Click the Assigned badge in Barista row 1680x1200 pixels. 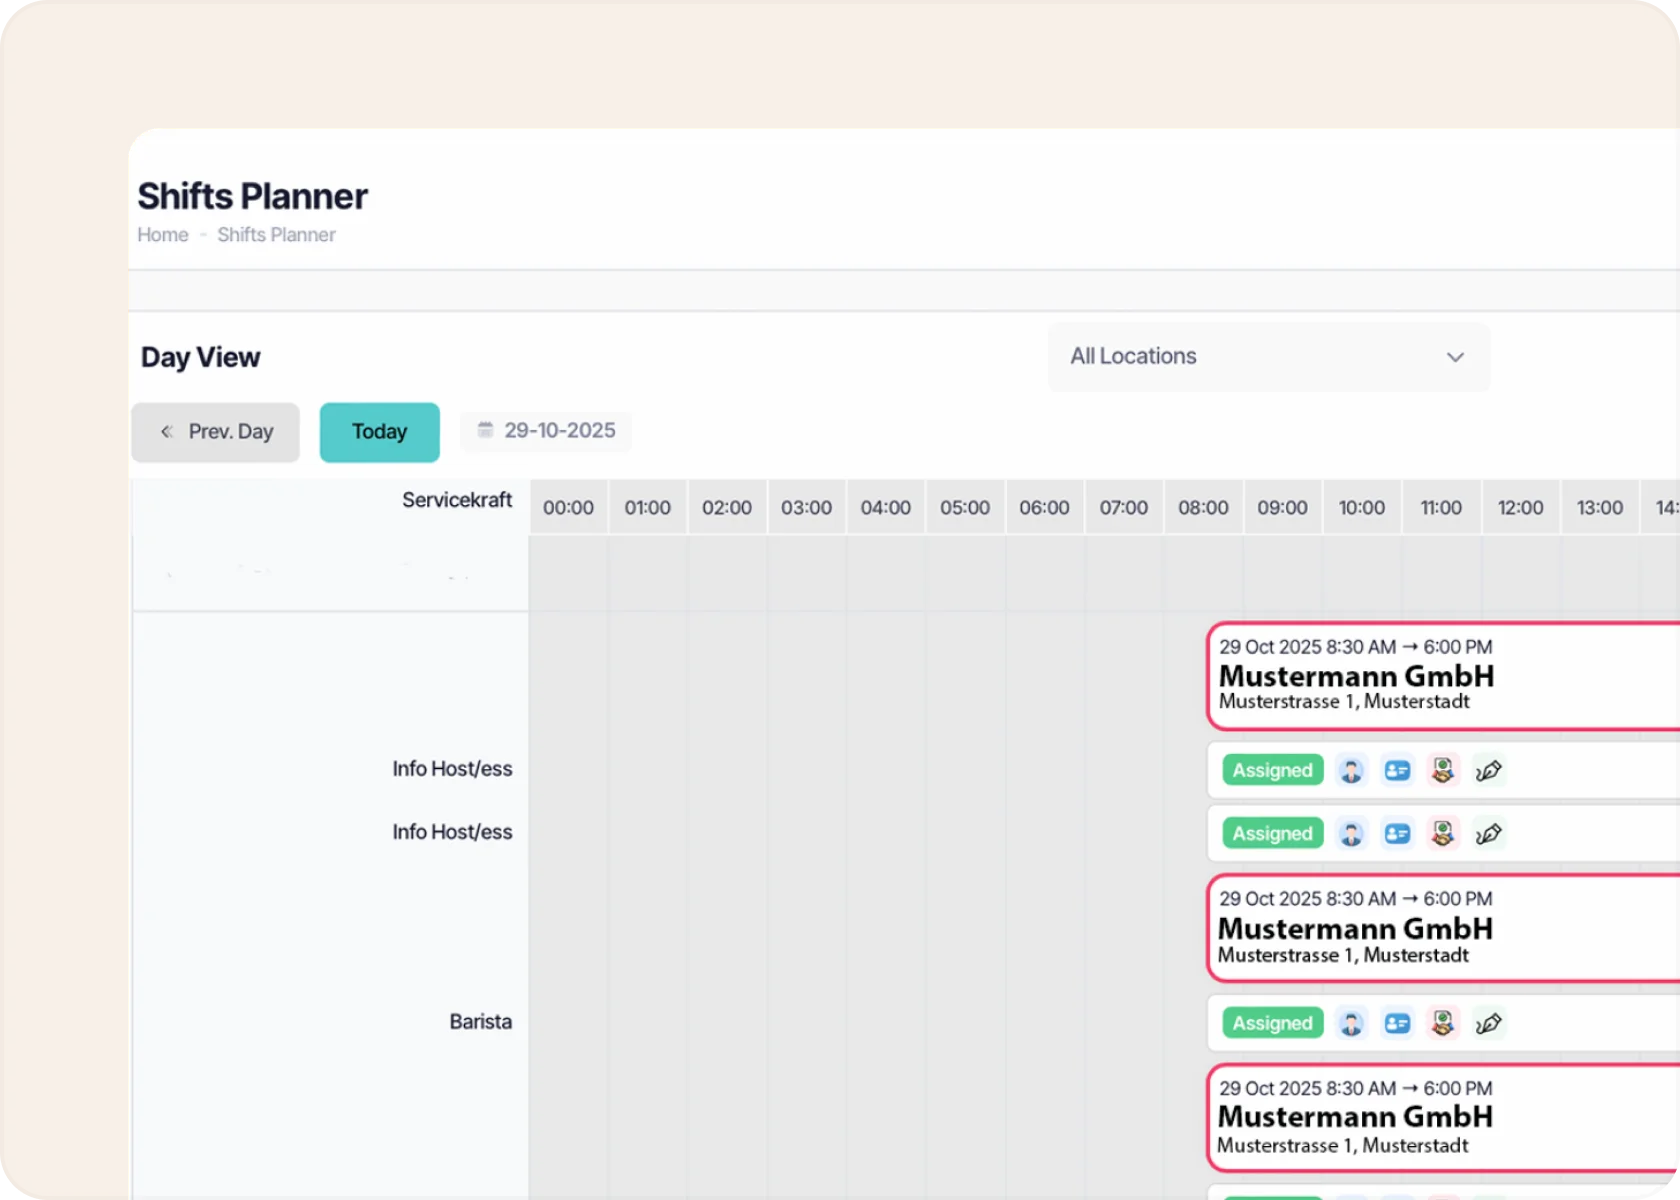[x=1273, y=1023]
